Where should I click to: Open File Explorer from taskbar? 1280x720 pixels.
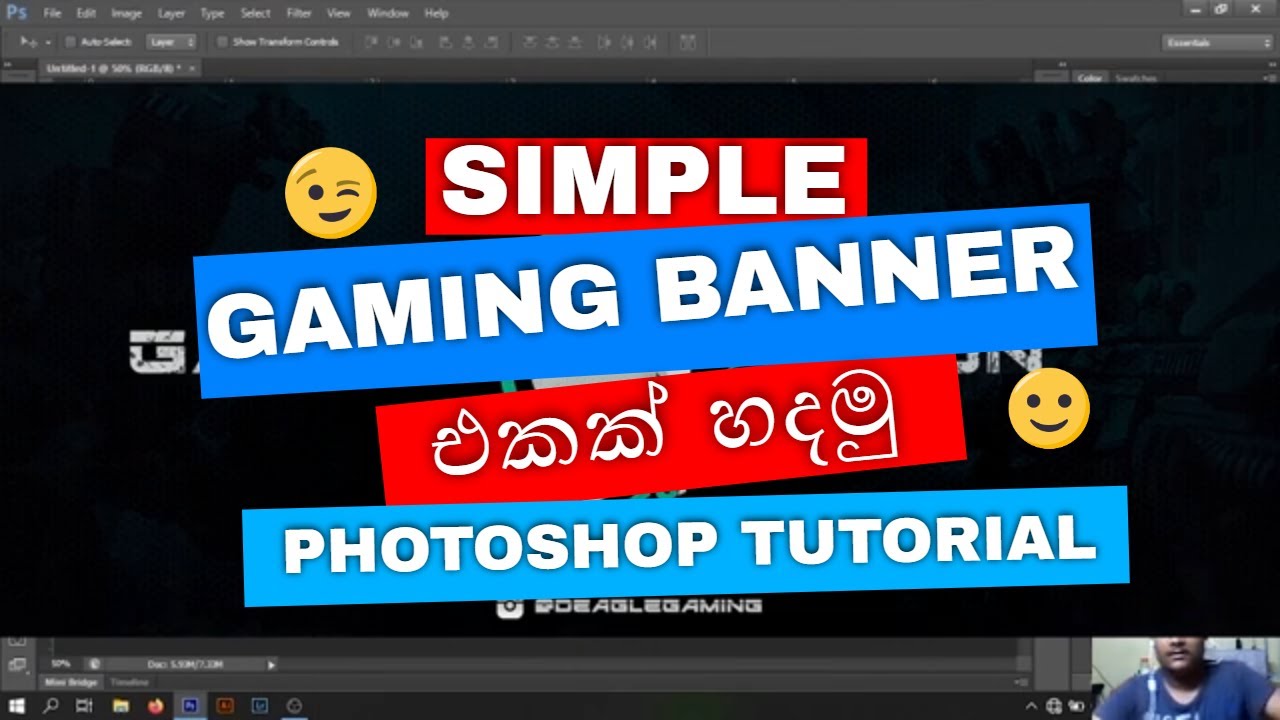[121, 706]
